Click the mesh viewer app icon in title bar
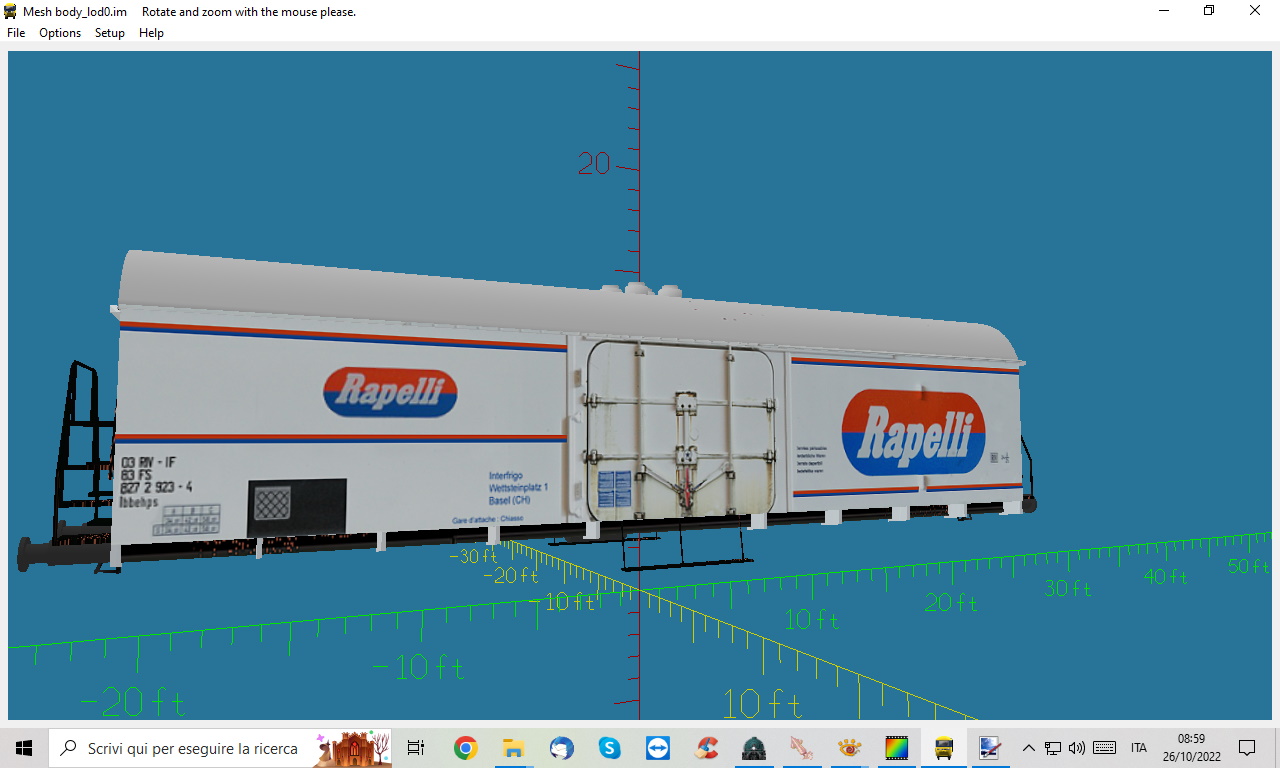The image size is (1280, 768). pyautogui.click(x=11, y=12)
